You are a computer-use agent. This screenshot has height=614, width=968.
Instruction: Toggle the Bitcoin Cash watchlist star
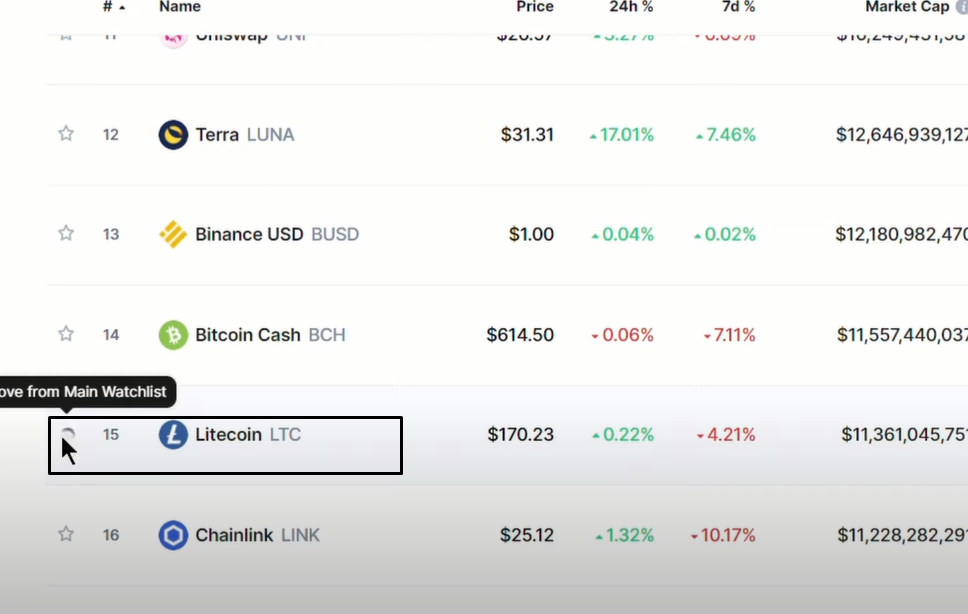66,334
